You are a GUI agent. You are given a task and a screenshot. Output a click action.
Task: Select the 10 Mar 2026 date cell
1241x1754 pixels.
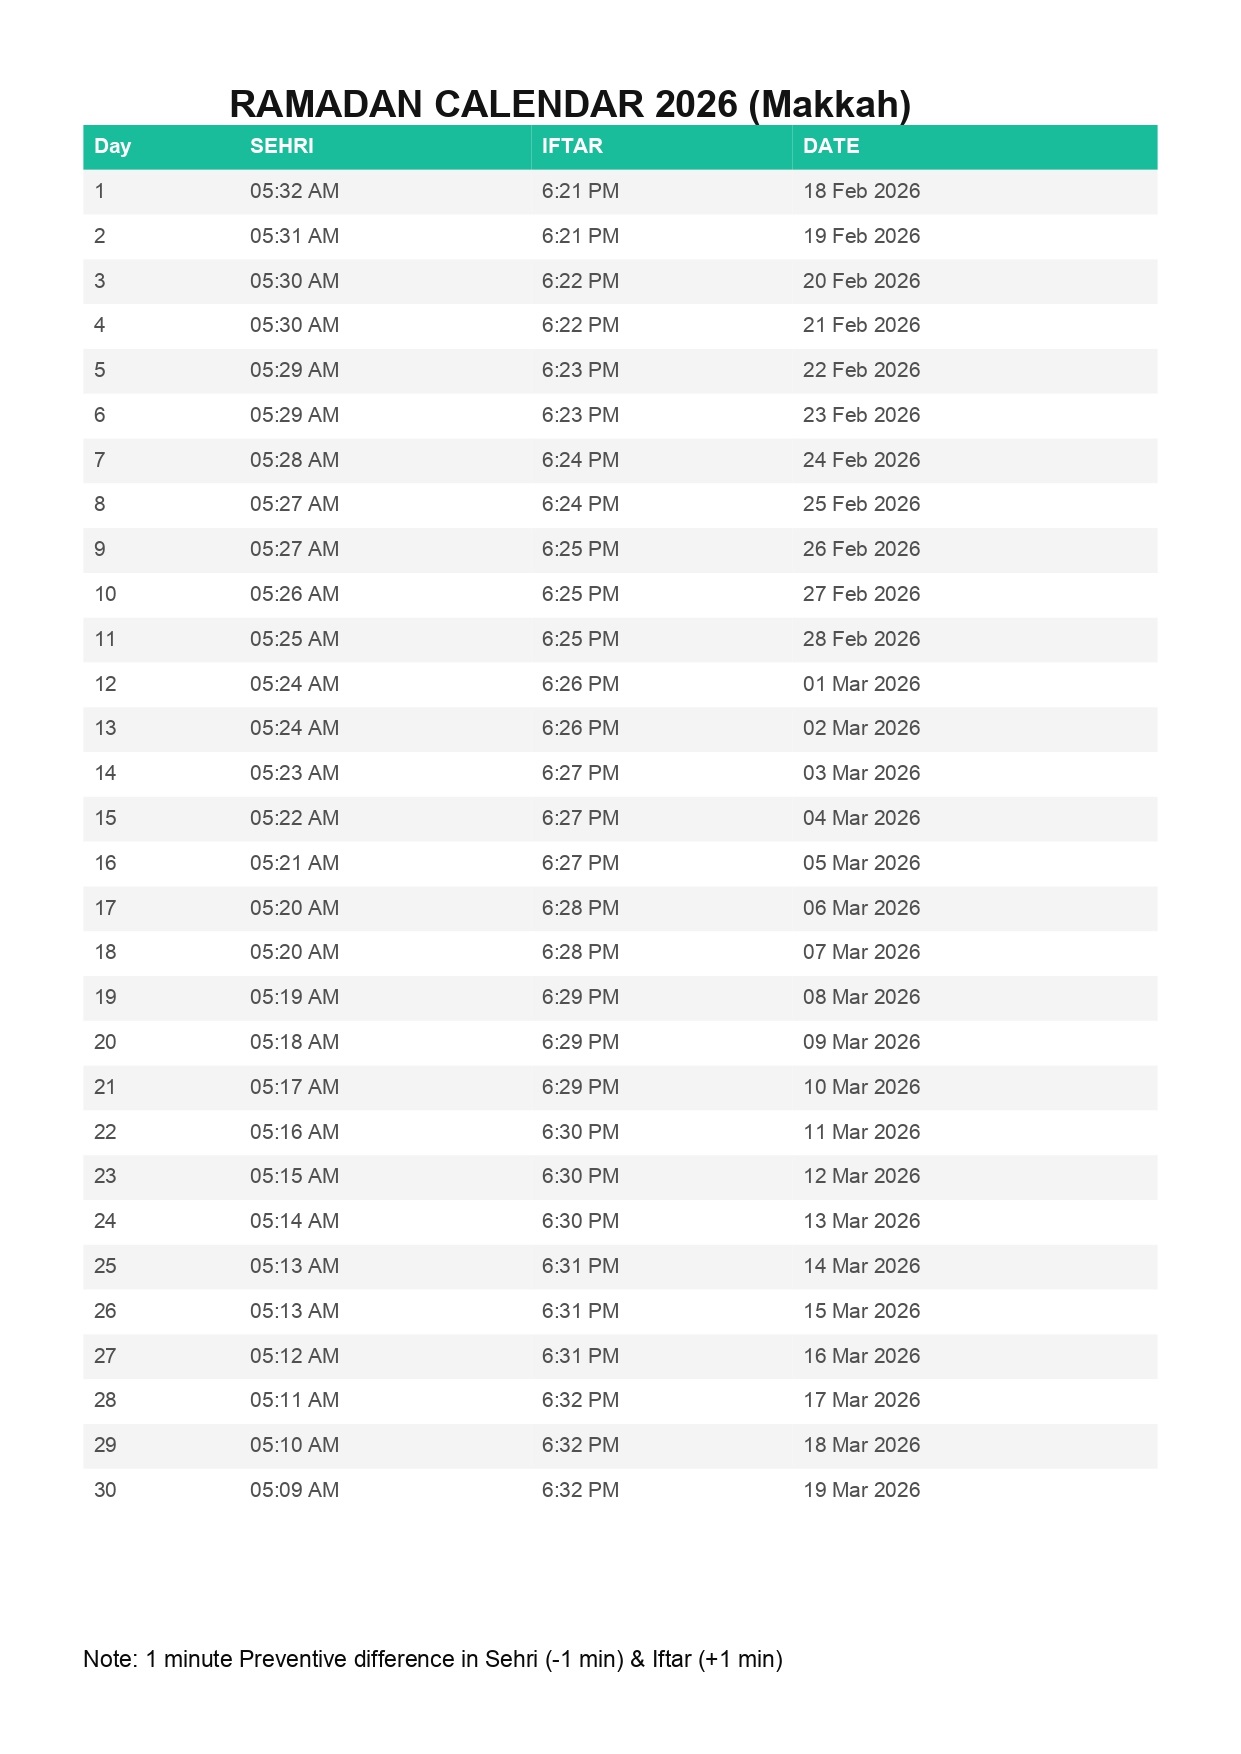[861, 1087]
